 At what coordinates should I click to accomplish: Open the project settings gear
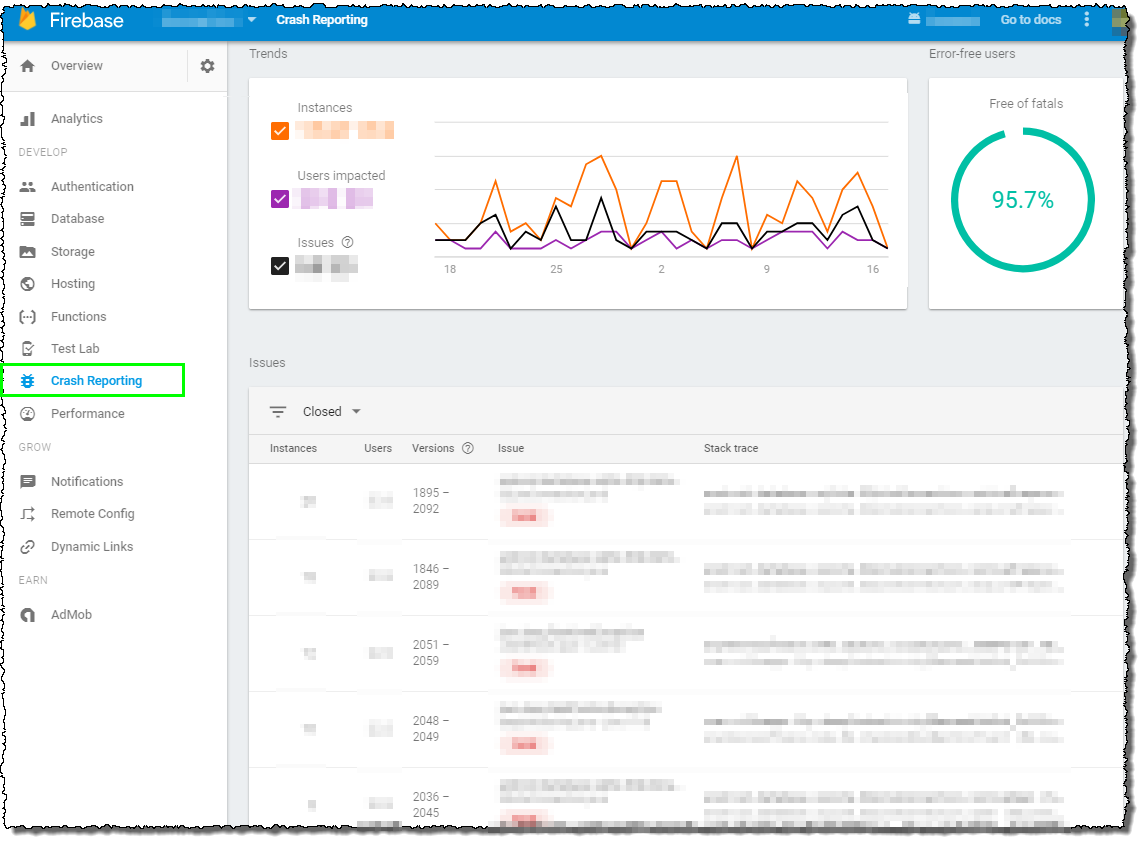(x=208, y=67)
